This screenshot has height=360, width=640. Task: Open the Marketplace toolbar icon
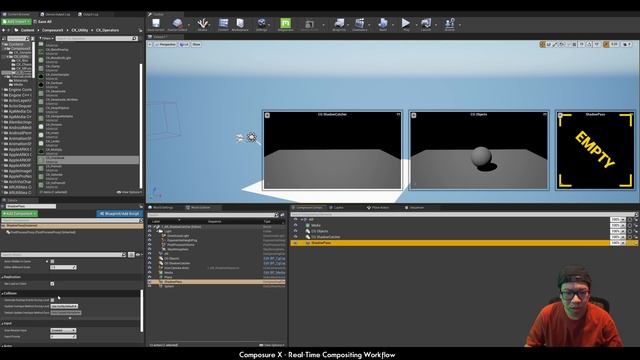pyautogui.click(x=240, y=23)
